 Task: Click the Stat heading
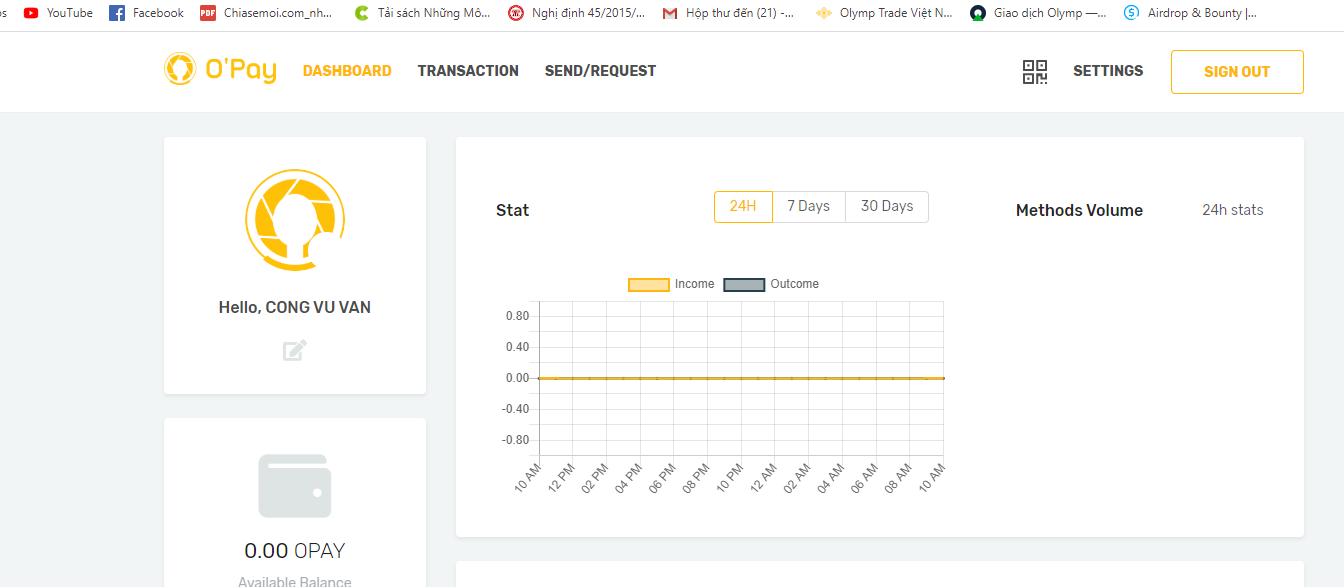coord(513,210)
